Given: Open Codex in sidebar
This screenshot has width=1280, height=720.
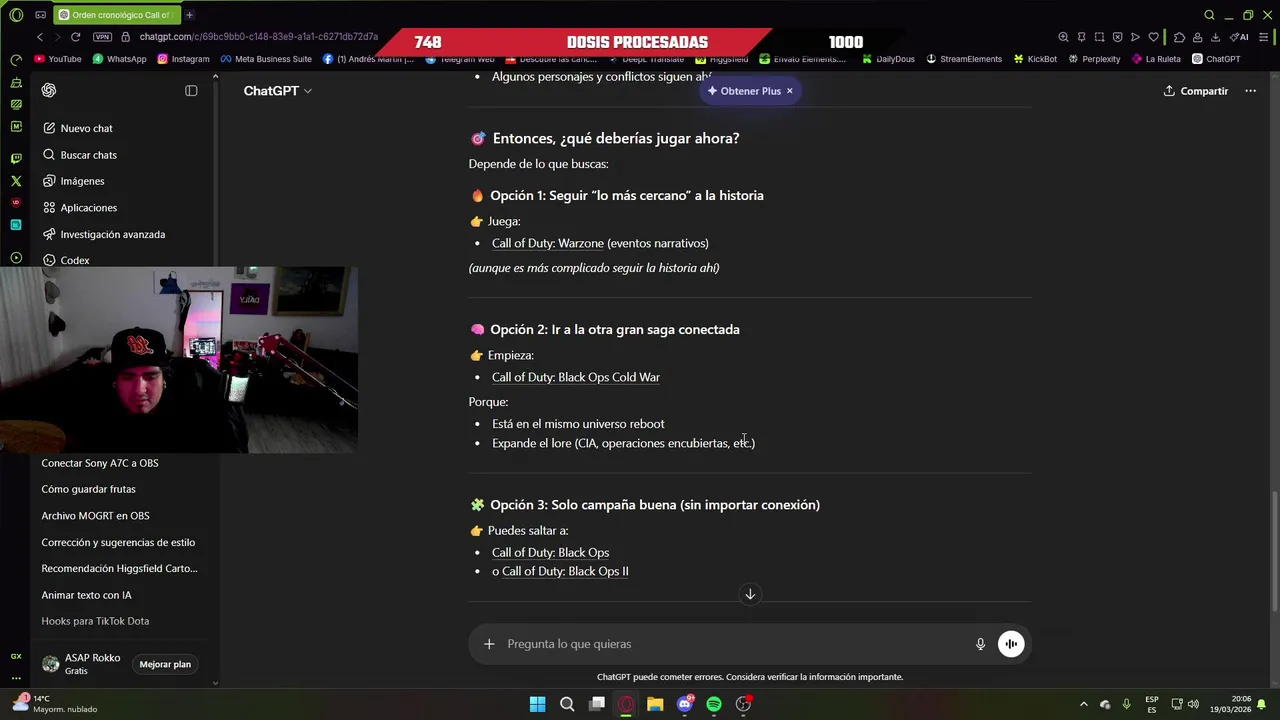Looking at the screenshot, I should [x=66, y=260].
